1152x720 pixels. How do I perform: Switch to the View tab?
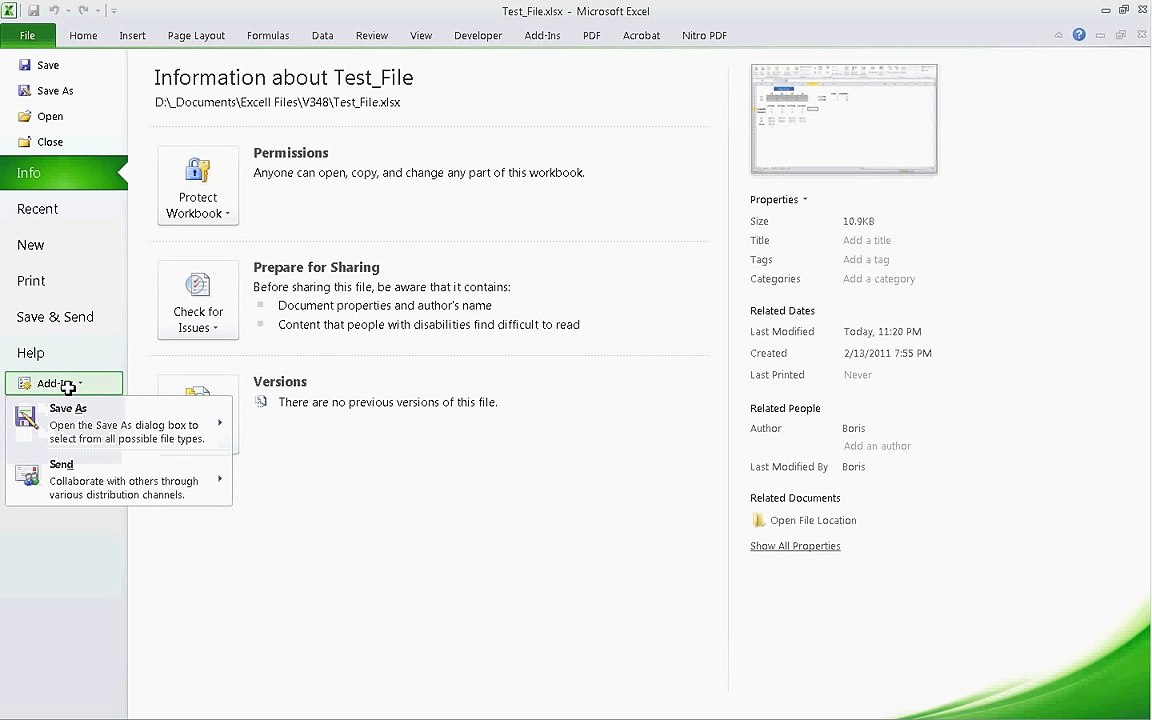point(421,35)
